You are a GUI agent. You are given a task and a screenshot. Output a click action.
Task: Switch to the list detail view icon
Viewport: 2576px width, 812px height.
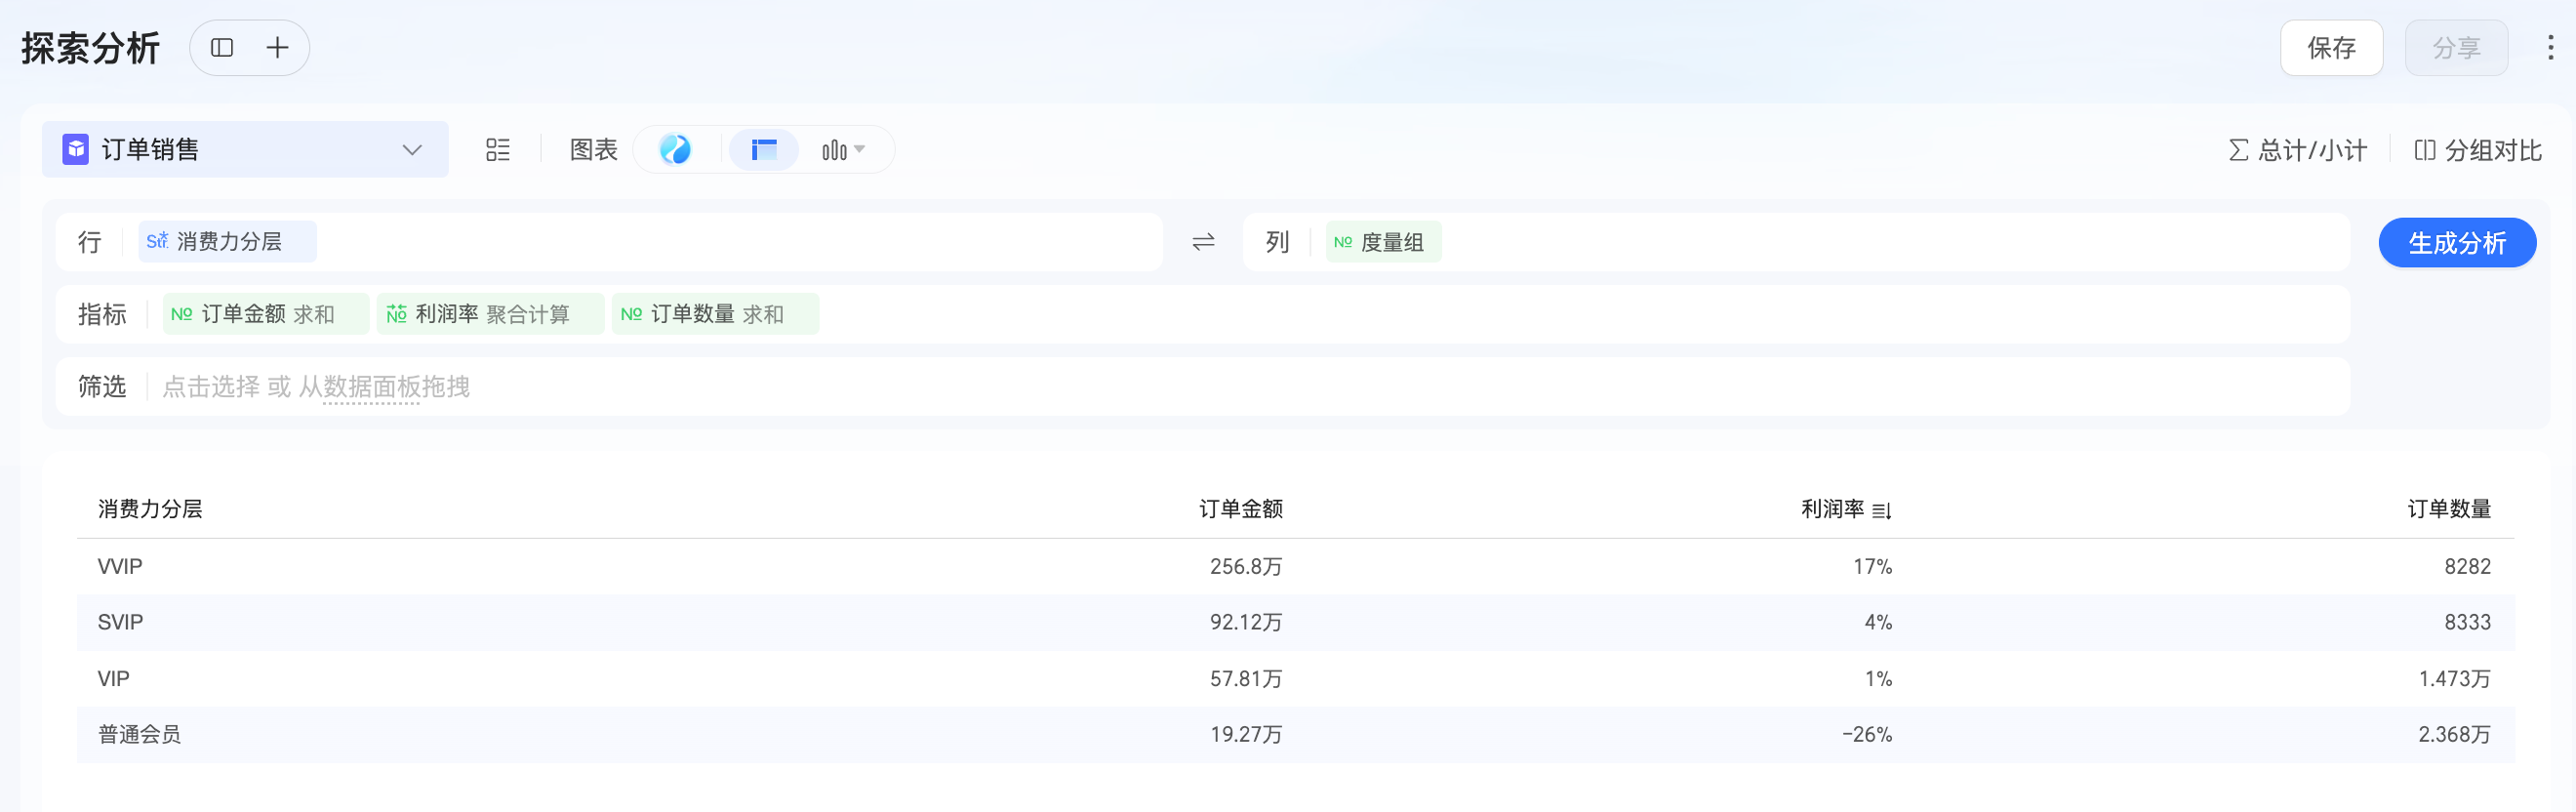497,150
